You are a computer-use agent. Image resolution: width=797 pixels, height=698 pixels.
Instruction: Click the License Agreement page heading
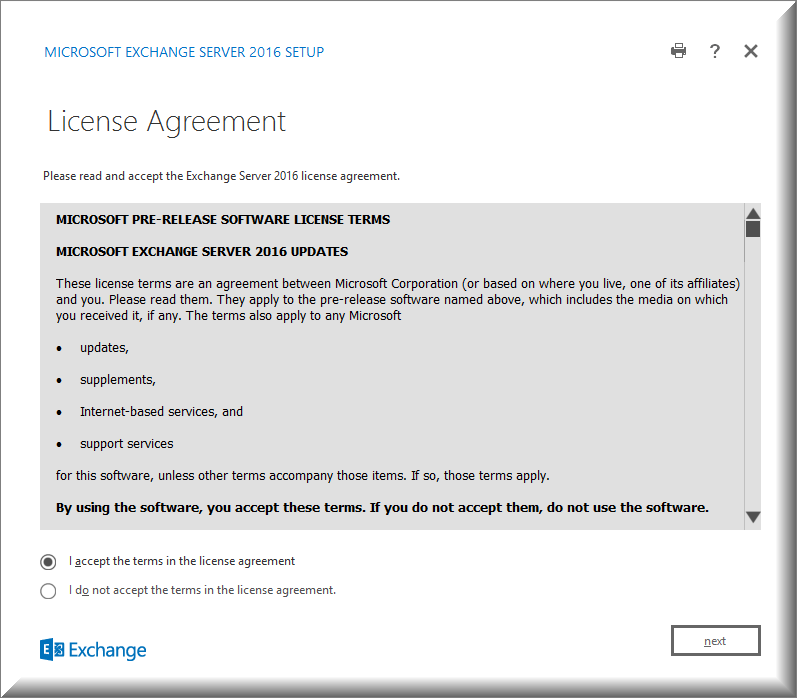coord(167,121)
